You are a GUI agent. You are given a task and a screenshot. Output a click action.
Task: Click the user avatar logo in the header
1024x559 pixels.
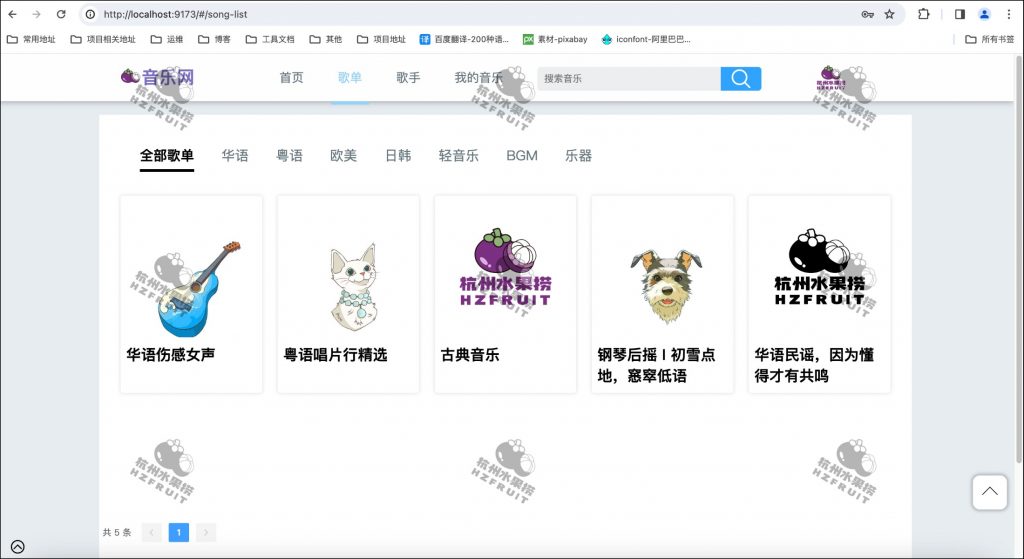tap(831, 78)
